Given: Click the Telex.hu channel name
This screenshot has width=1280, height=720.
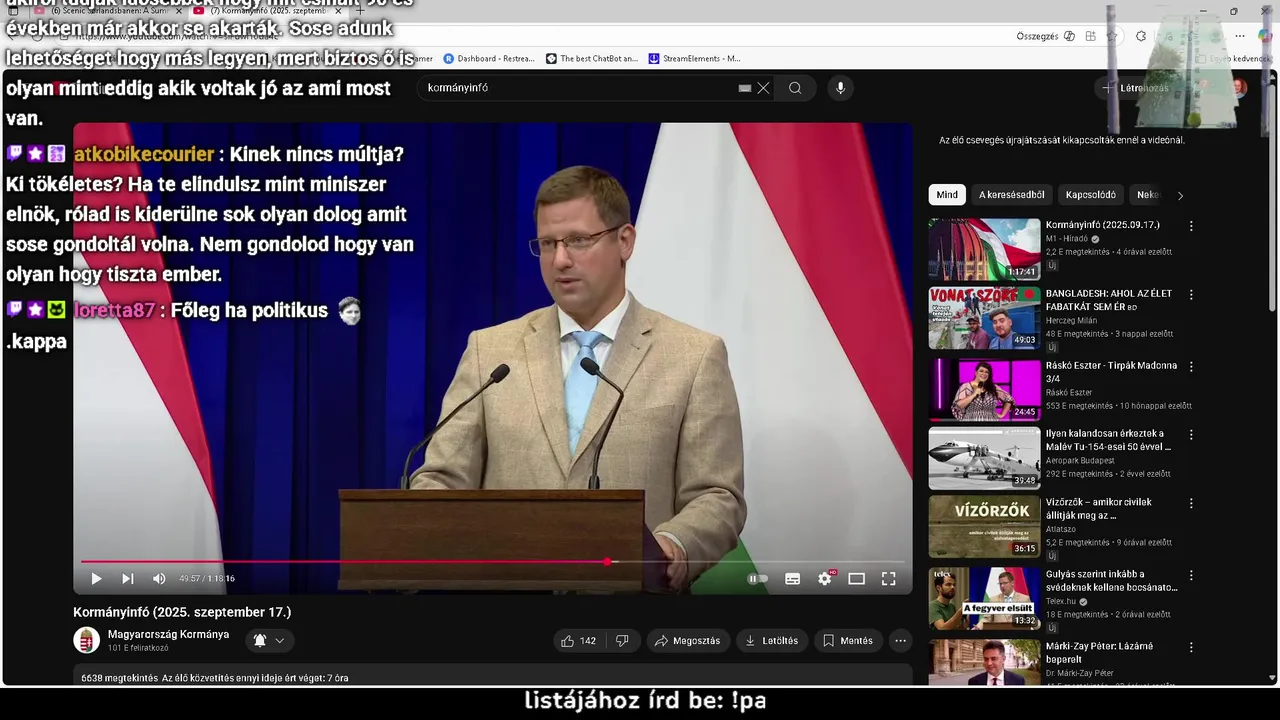Looking at the screenshot, I should 1061,602.
